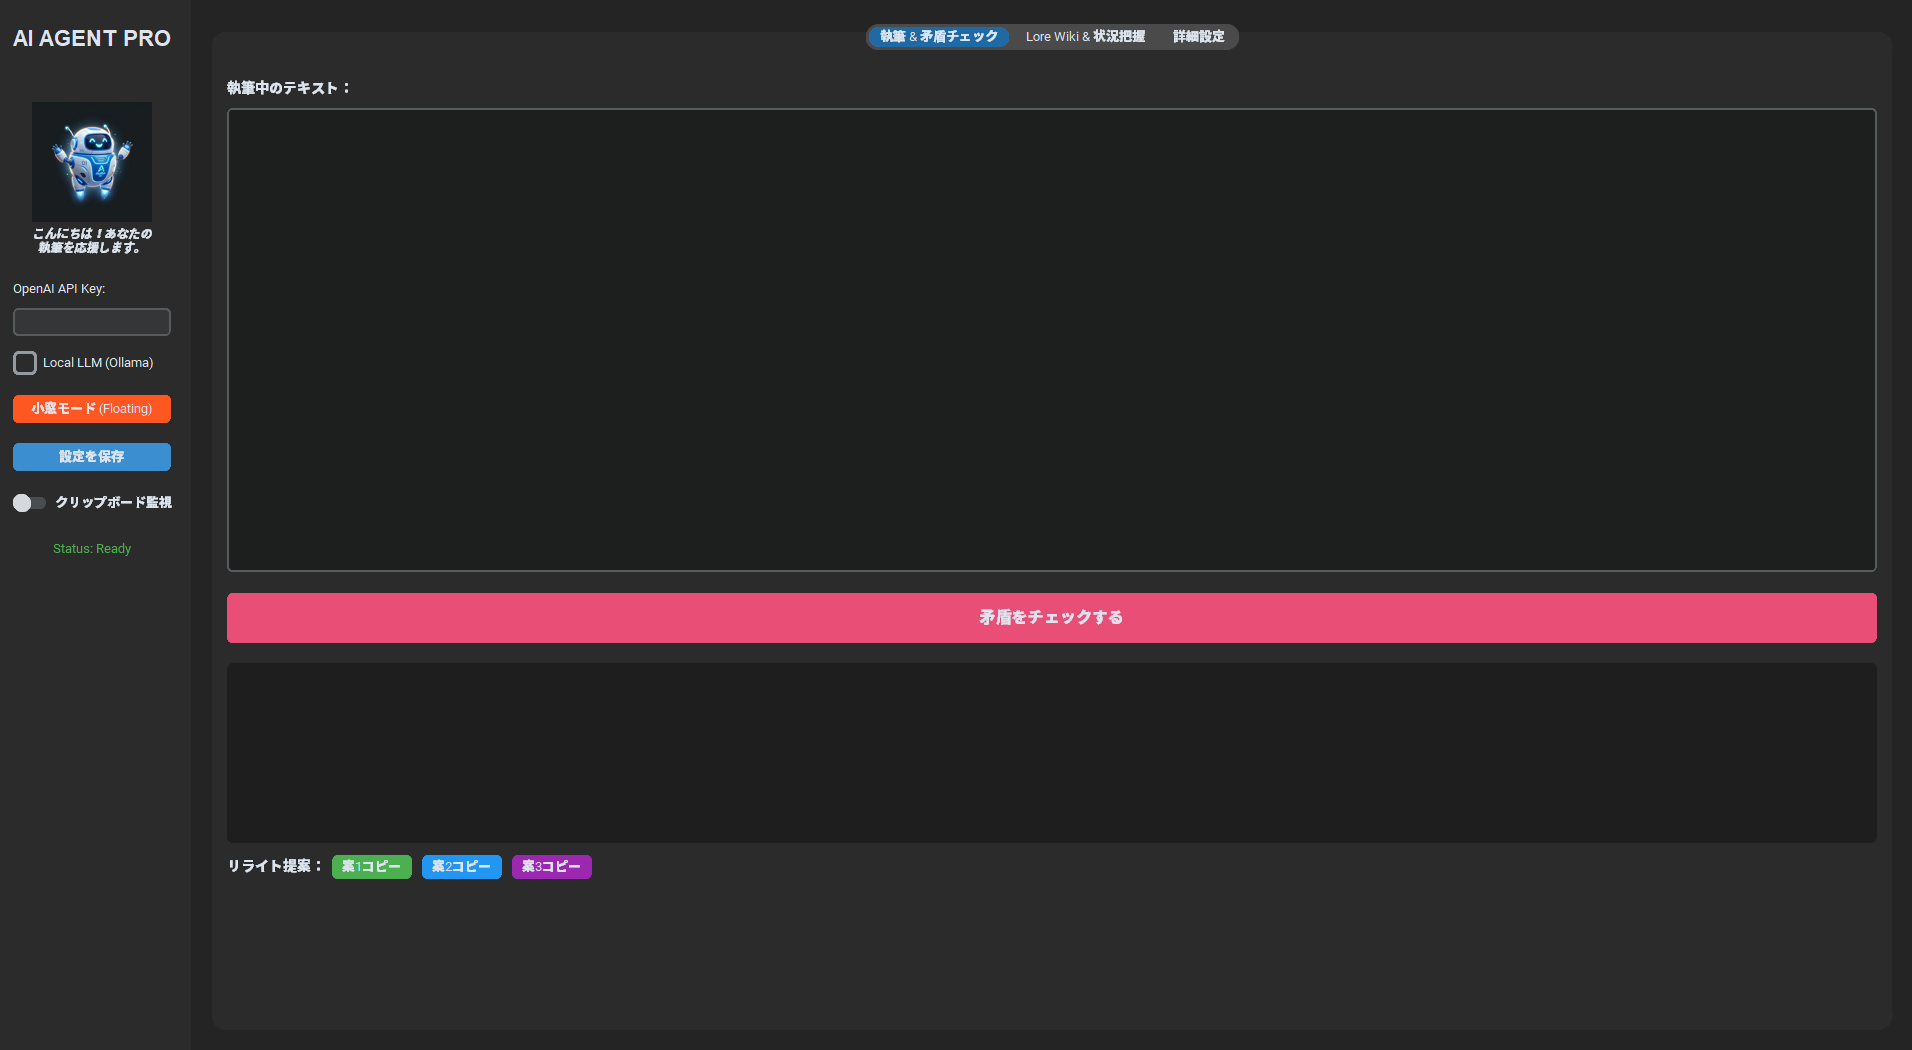Open the 詳細設定 tab
Image resolution: width=1912 pixels, height=1050 pixels.
(1198, 37)
